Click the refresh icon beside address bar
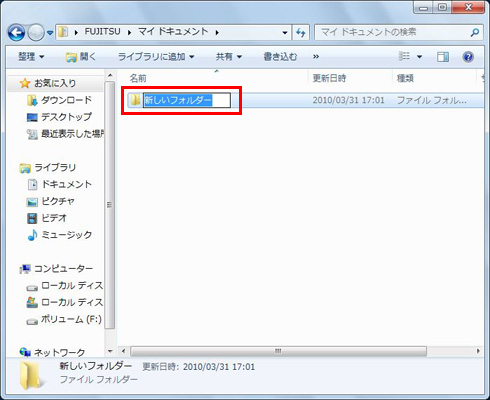Screen dimensions: 490x400 301,33
